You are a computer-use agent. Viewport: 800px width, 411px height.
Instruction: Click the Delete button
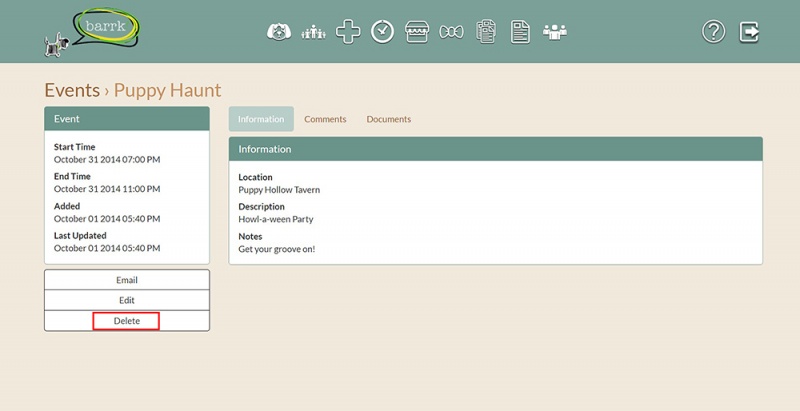(x=127, y=321)
